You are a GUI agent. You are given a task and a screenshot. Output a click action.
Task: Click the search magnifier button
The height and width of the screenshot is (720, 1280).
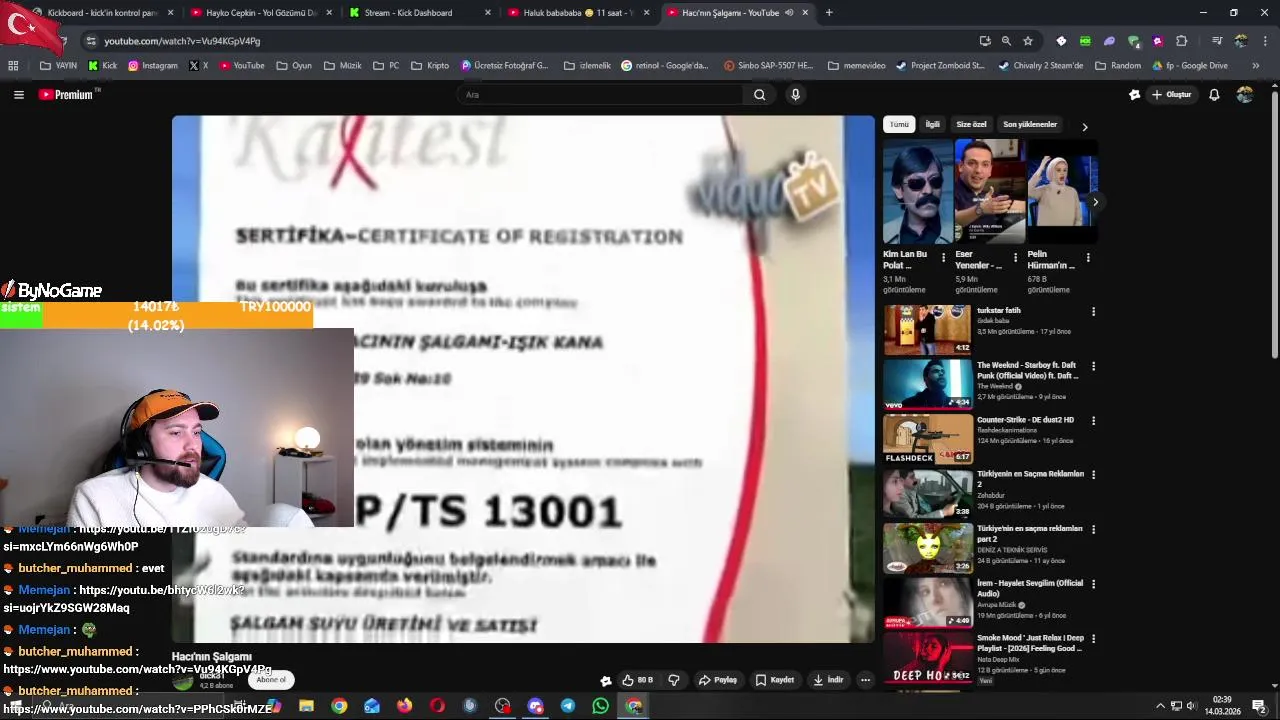760,95
